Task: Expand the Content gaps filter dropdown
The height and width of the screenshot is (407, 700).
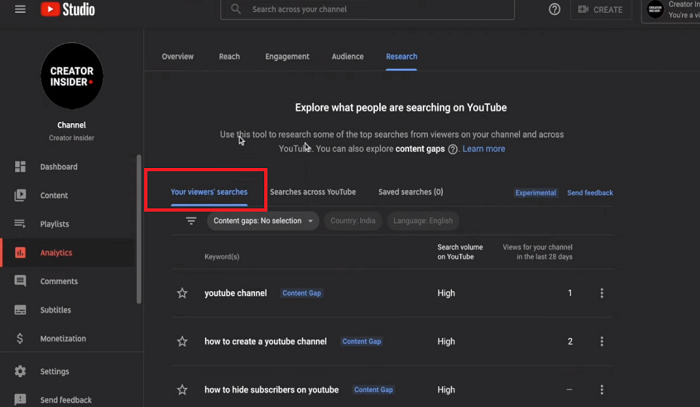Action: pos(263,221)
